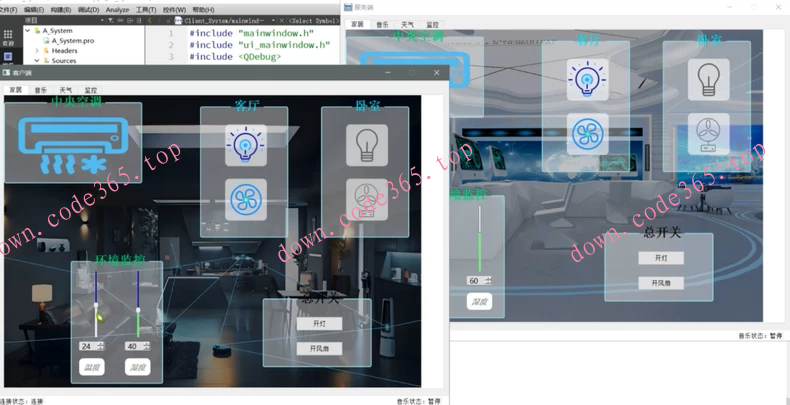The height and width of the screenshot is (405, 790).
Task: Click the 温度 button in client window
Action: click(x=92, y=367)
